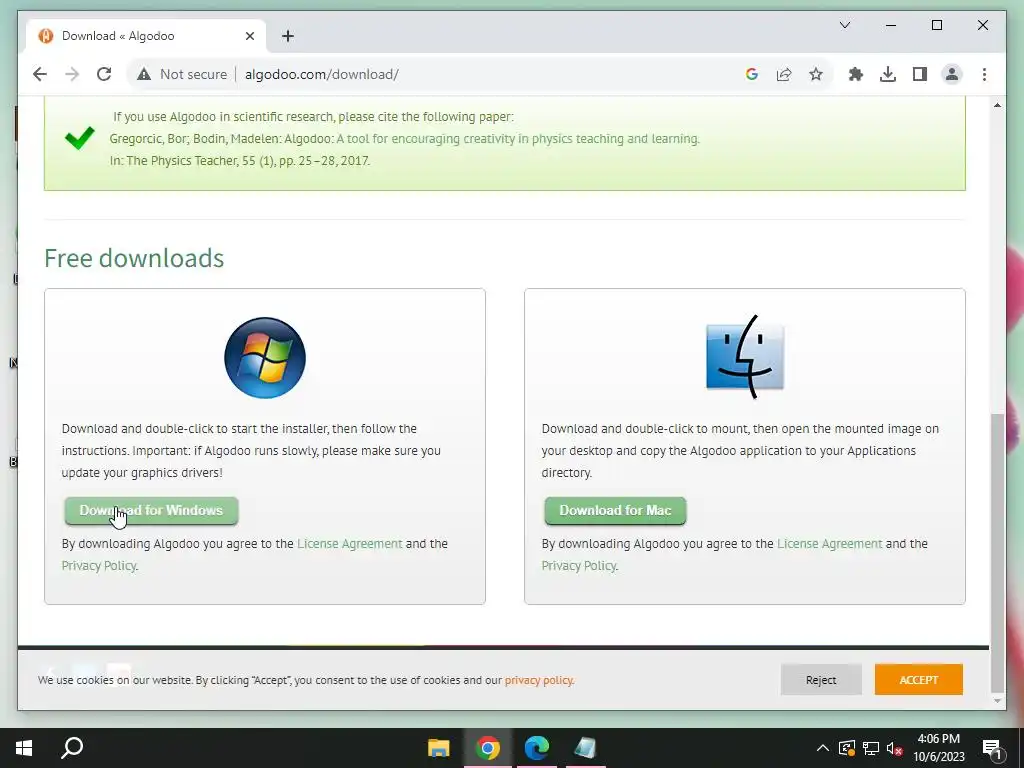
Task: Toggle the Chrome side panel
Action: (x=920, y=74)
